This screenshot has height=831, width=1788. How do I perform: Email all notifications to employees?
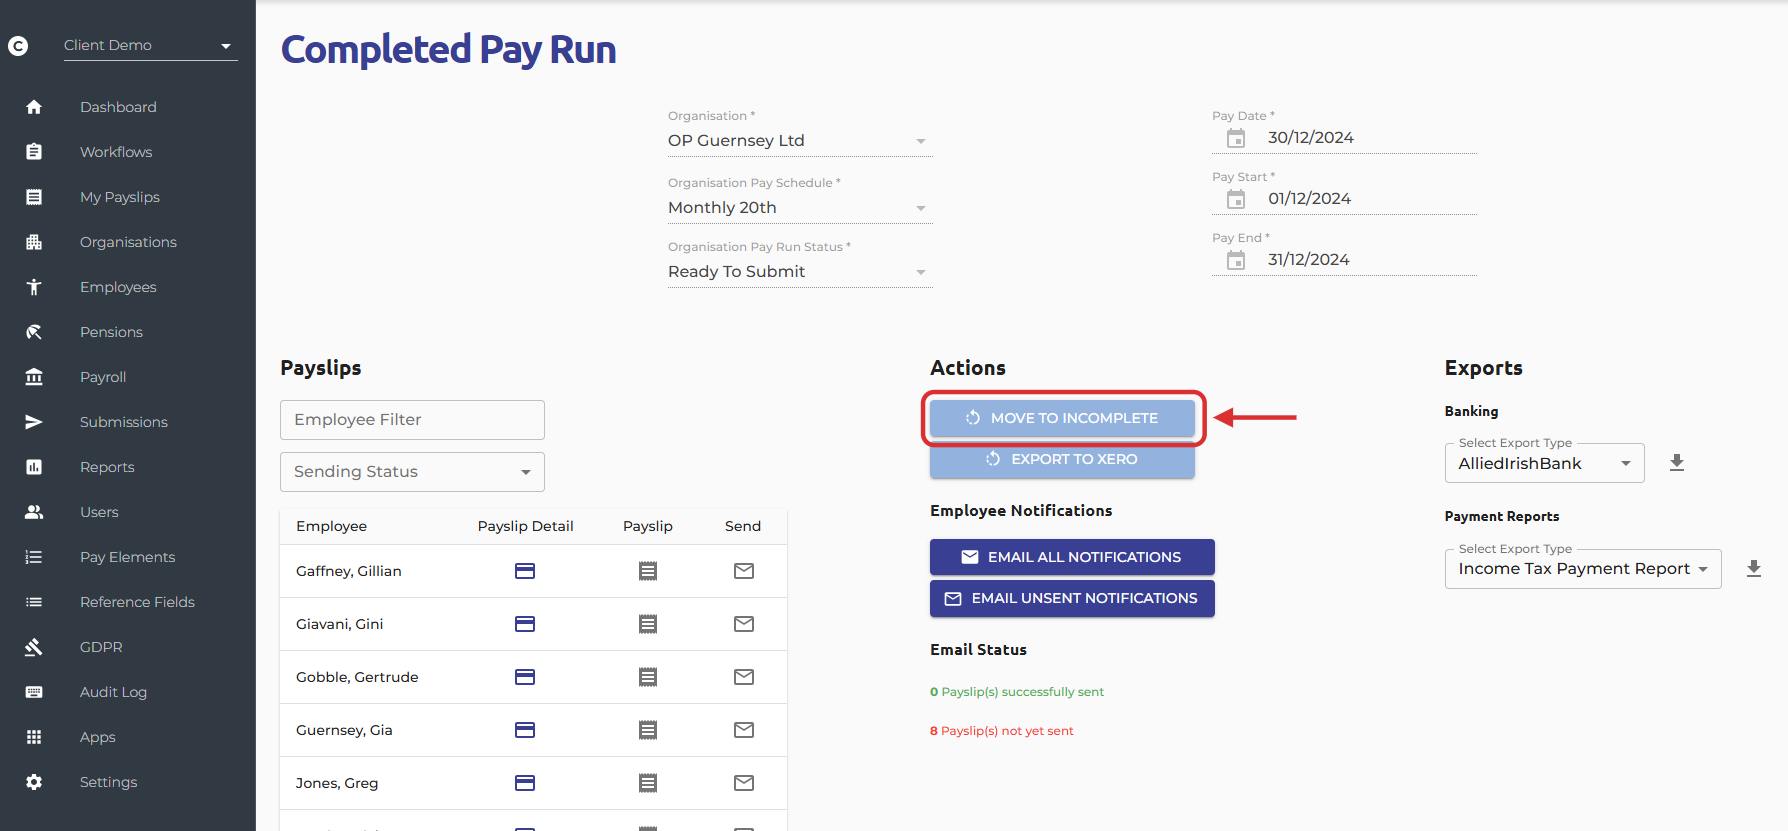[1072, 557]
